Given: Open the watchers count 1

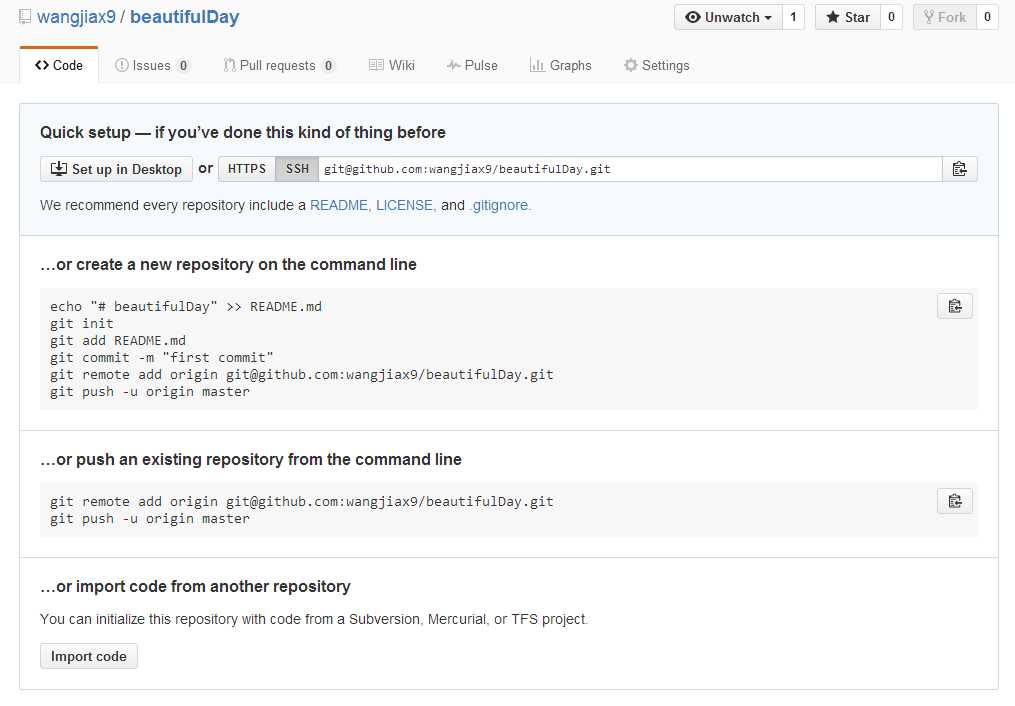Looking at the screenshot, I should 793,17.
